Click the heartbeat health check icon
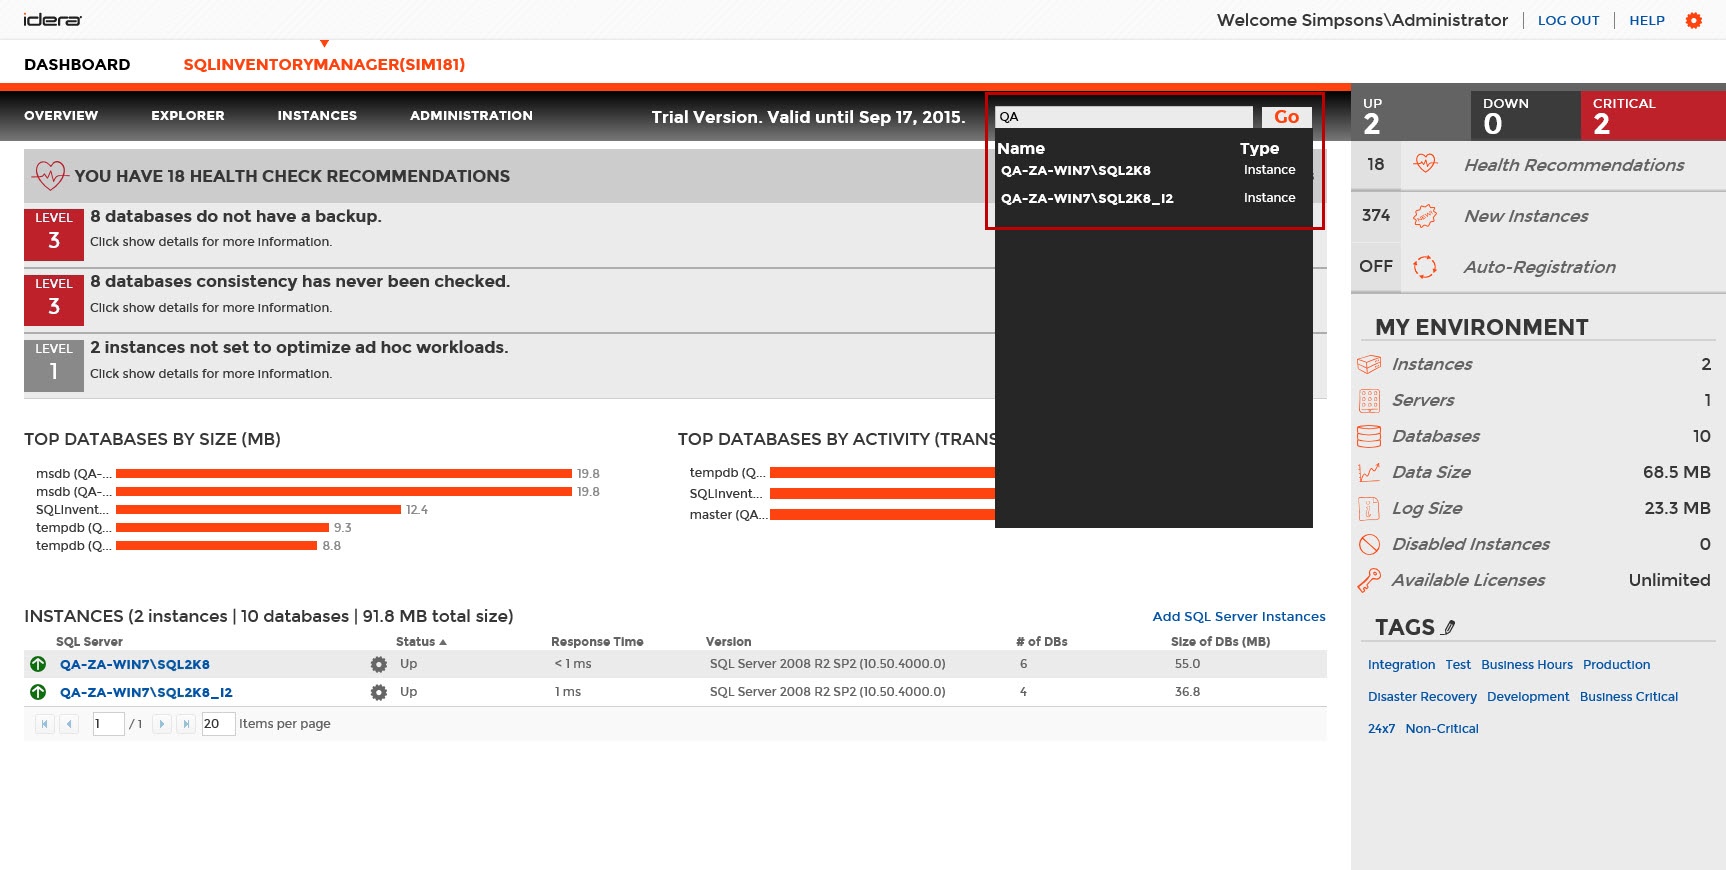 pos(49,176)
